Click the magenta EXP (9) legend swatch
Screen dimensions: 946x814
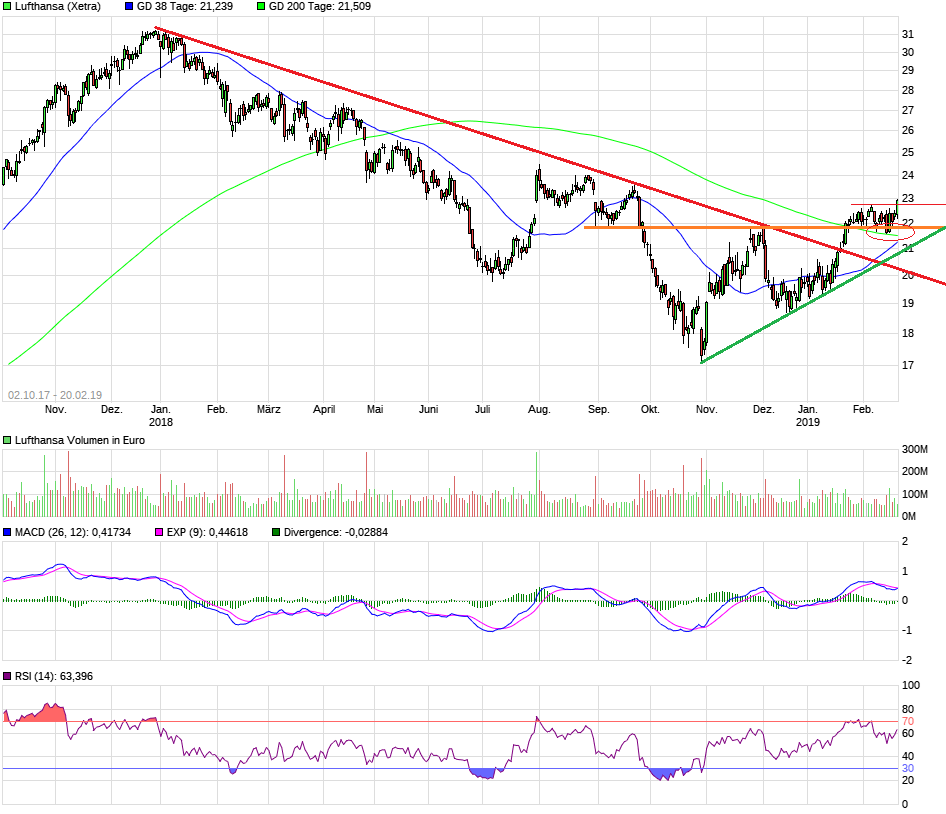click(159, 532)
